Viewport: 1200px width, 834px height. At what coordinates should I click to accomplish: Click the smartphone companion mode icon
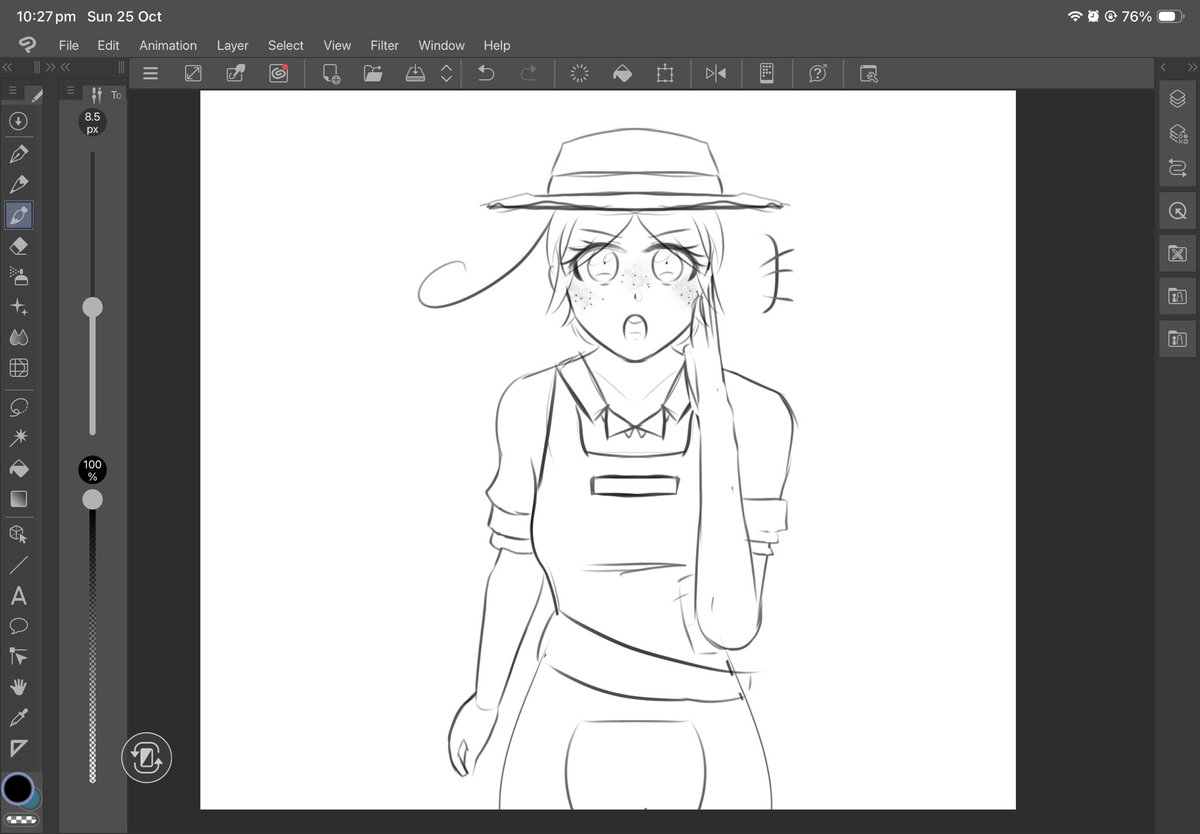[x=767, y=73]
